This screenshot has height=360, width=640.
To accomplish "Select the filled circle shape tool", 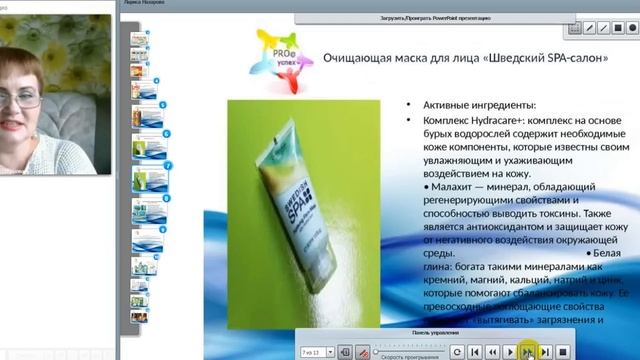I will coord(632,28).
